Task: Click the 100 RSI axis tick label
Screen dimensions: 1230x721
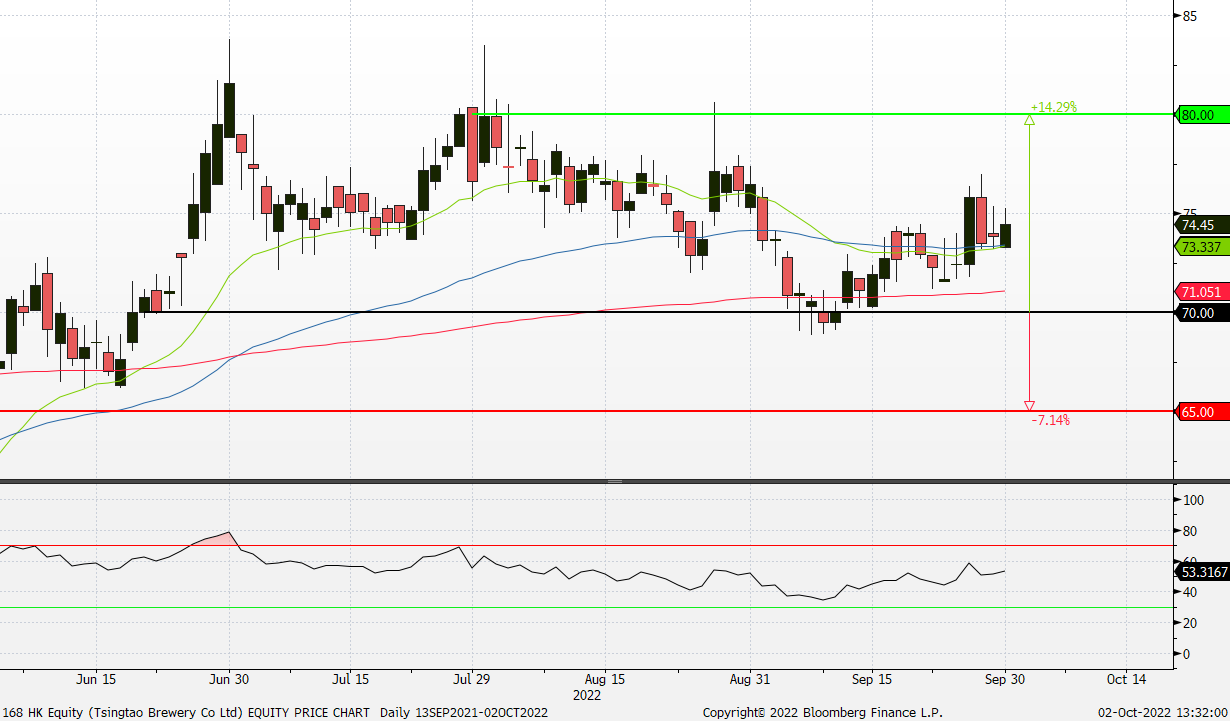Action: click(1192, 500)
